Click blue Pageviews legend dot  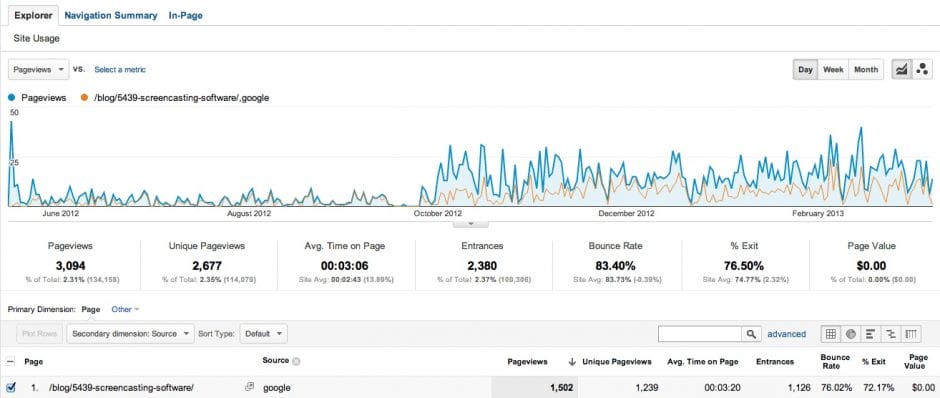click(11, 97)
